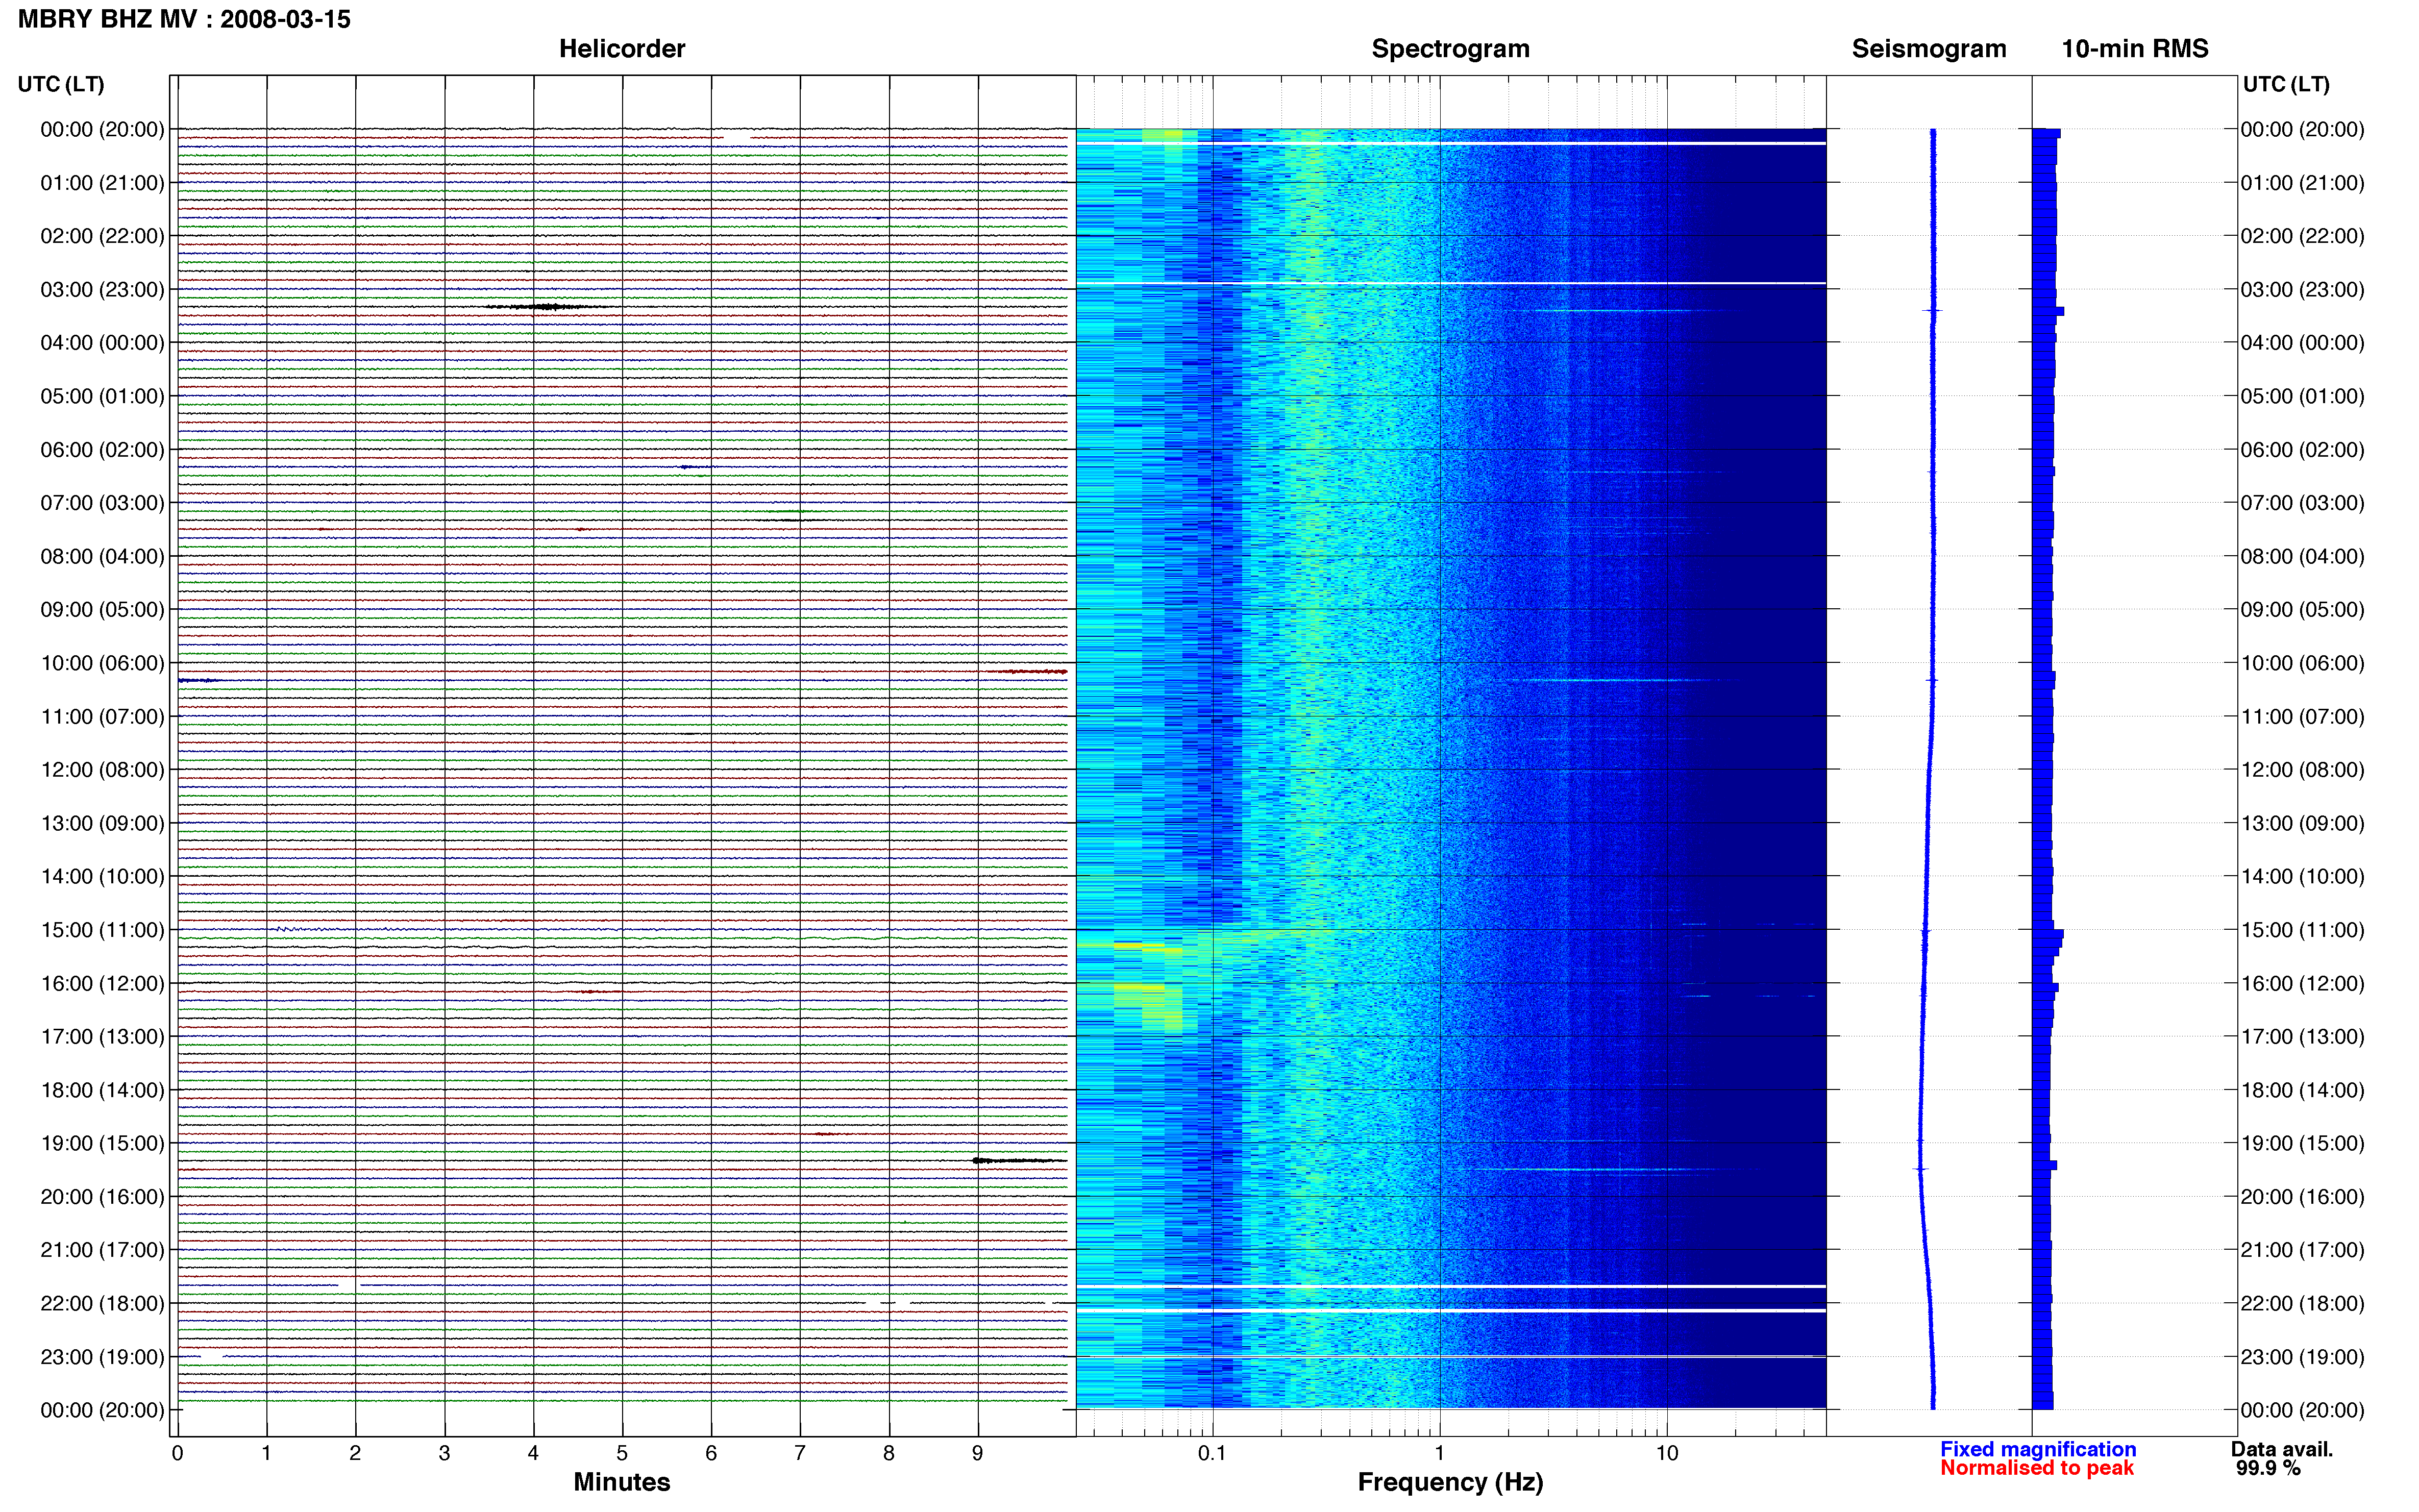This screenshot has width=2419, height=1512.
Task: Click minute tick label '3' under the helicorder
Action: pos(444,1453)
